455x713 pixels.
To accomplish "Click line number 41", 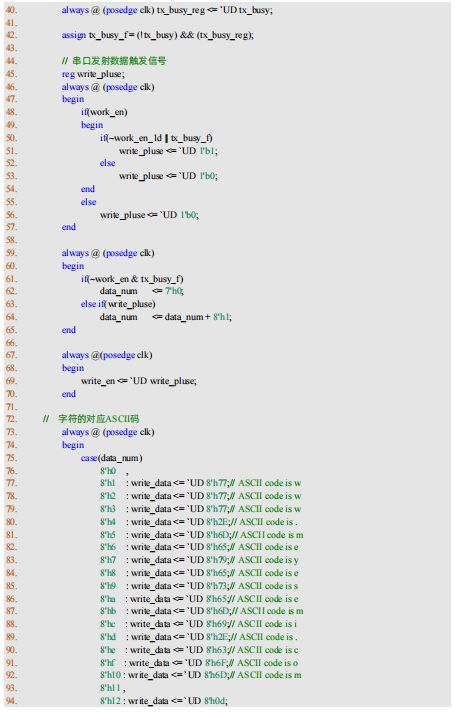I will pyautogui.click(x=11, y=23).
